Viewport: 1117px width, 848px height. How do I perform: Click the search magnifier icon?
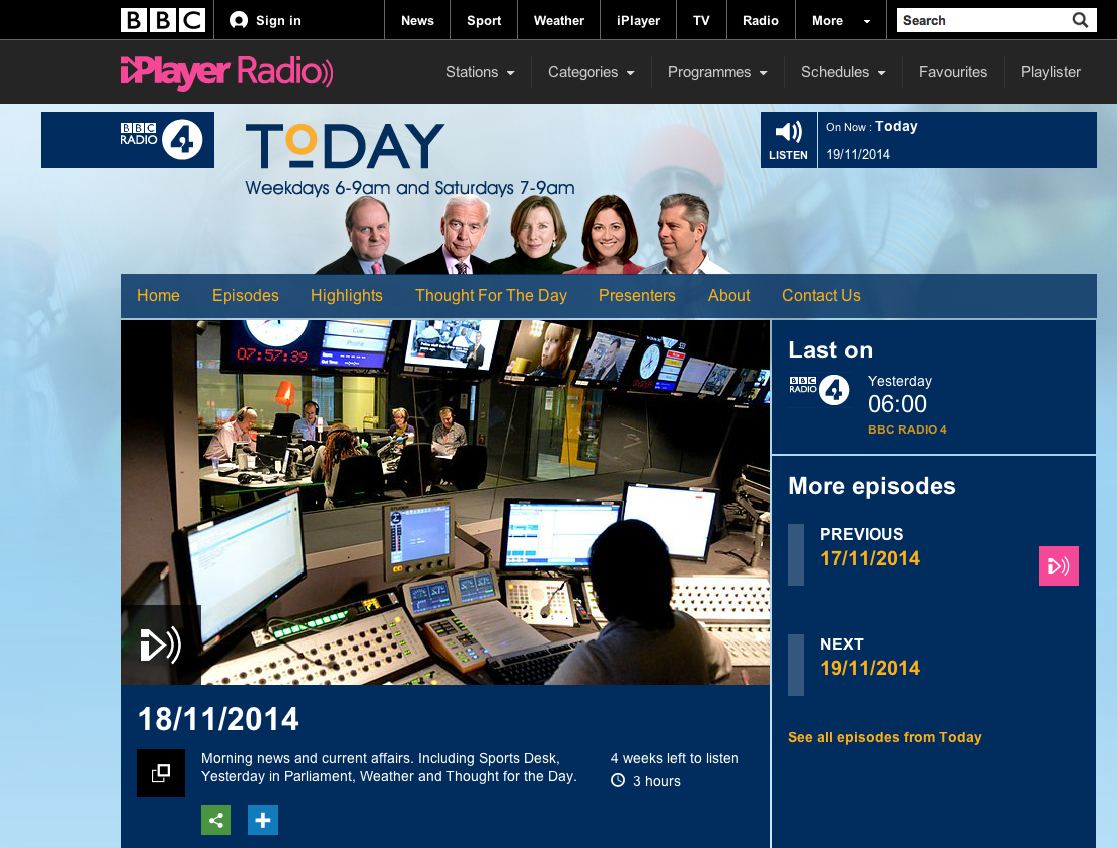pos(1080,20)
